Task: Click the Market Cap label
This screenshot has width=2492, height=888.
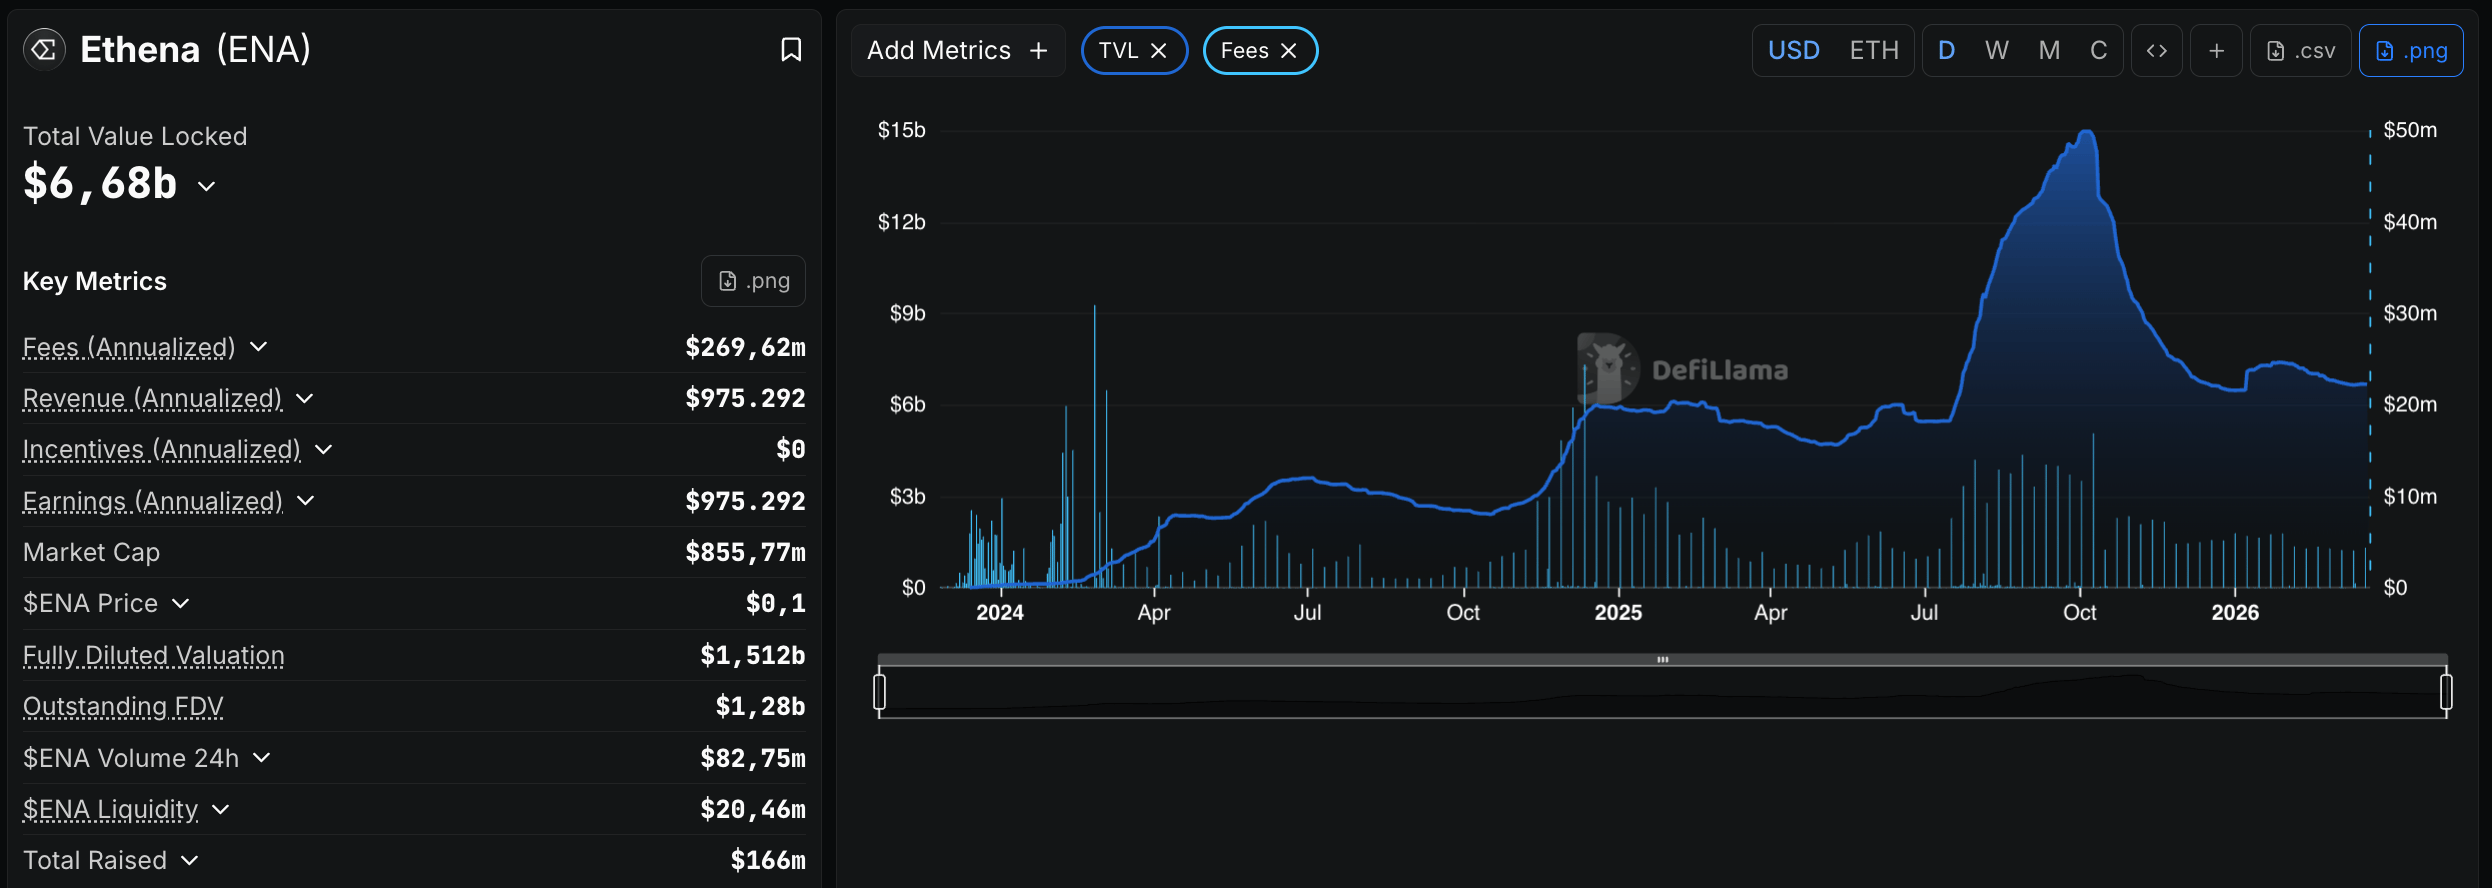Action: tap(91, 552)
